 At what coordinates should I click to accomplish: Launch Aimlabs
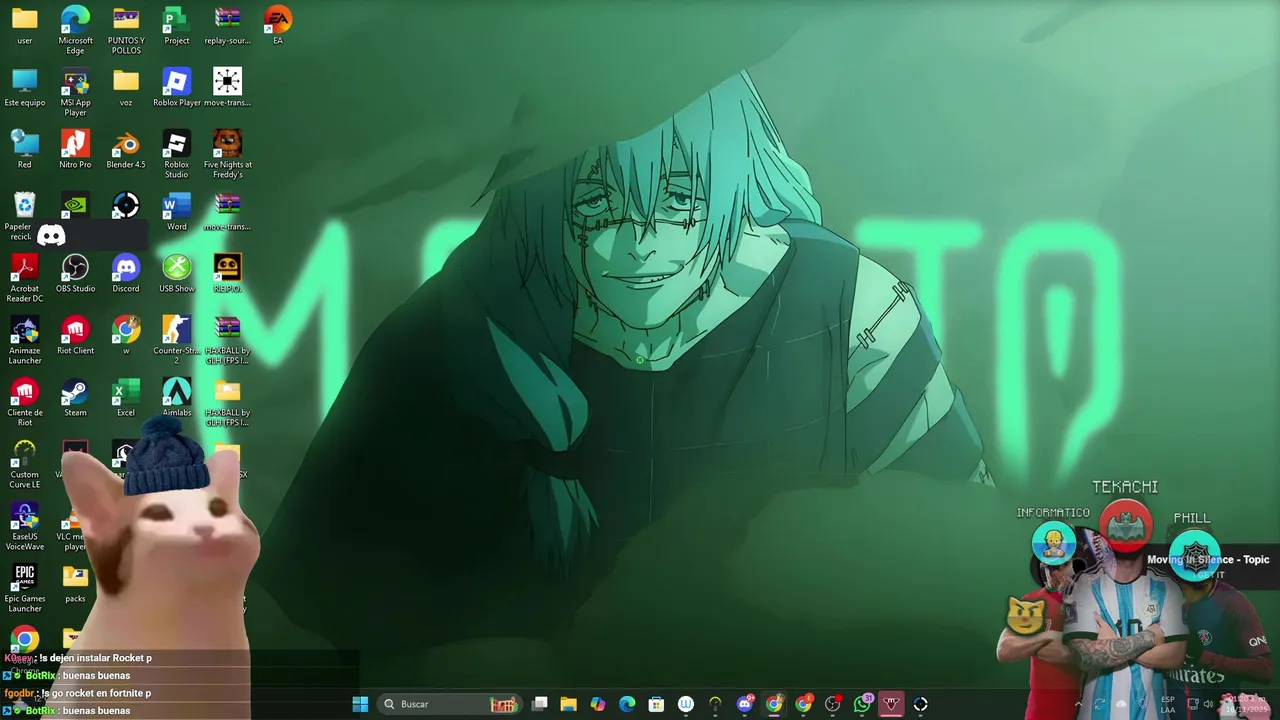[x=177, y=397]
